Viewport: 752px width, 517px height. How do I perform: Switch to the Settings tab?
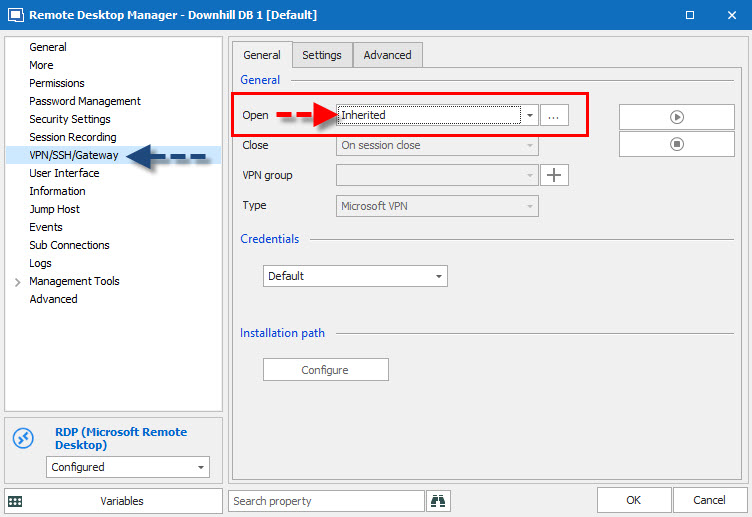[x=322, y=55]
